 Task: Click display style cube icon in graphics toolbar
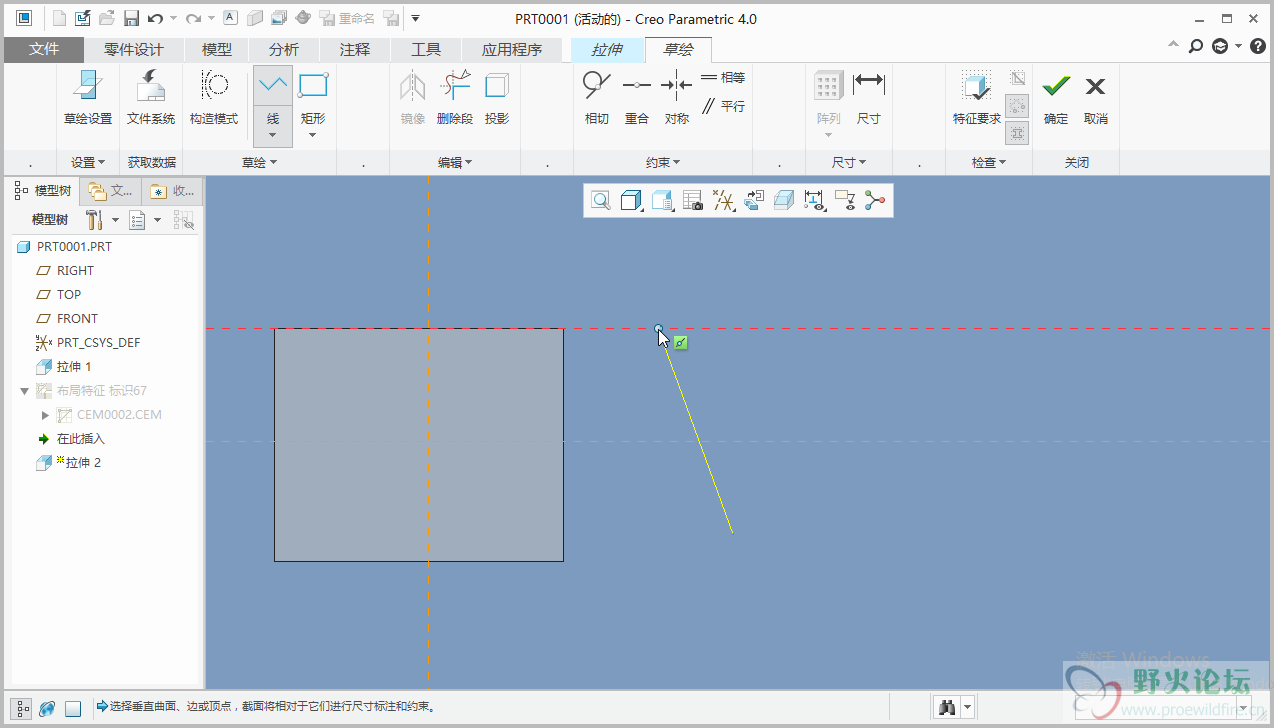631,201
